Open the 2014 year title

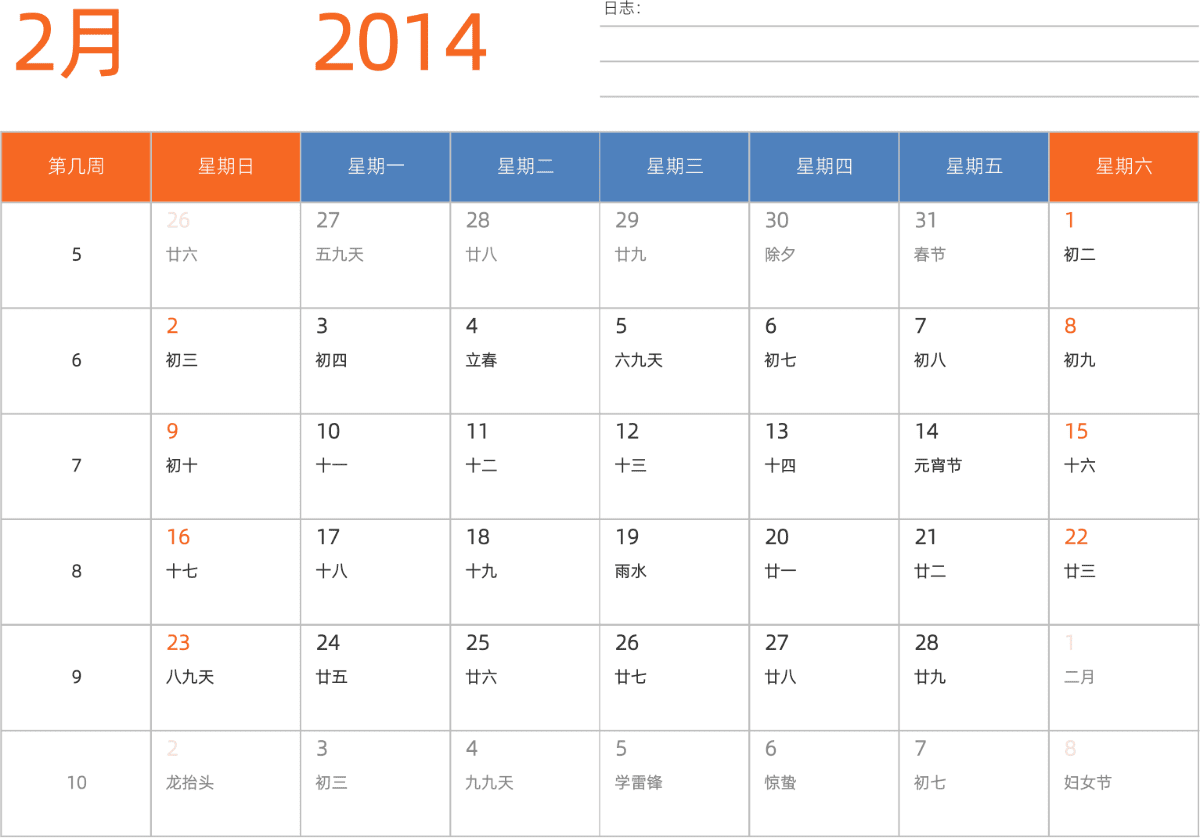[x=400, y=43]
